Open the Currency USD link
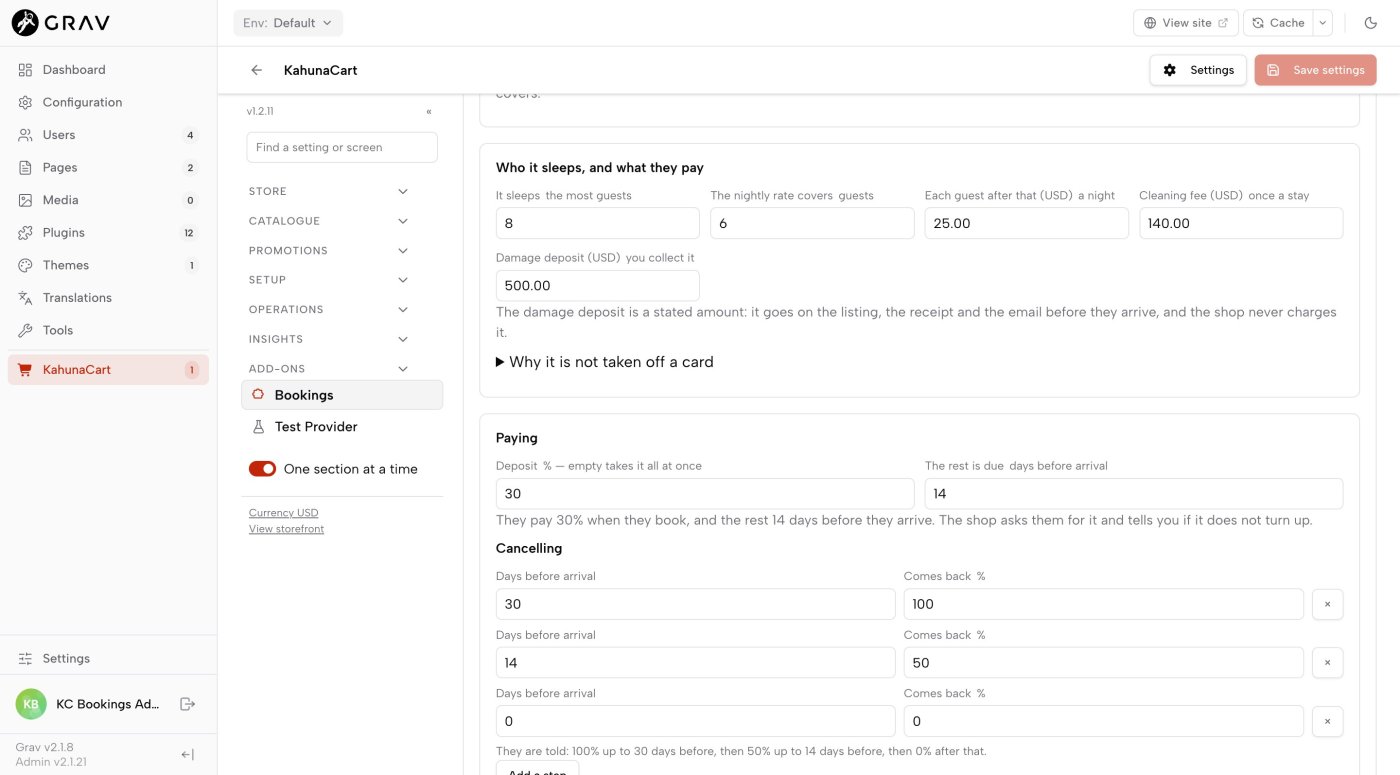The width and height of the screenshot is (1400, 775). coord(283,513)
